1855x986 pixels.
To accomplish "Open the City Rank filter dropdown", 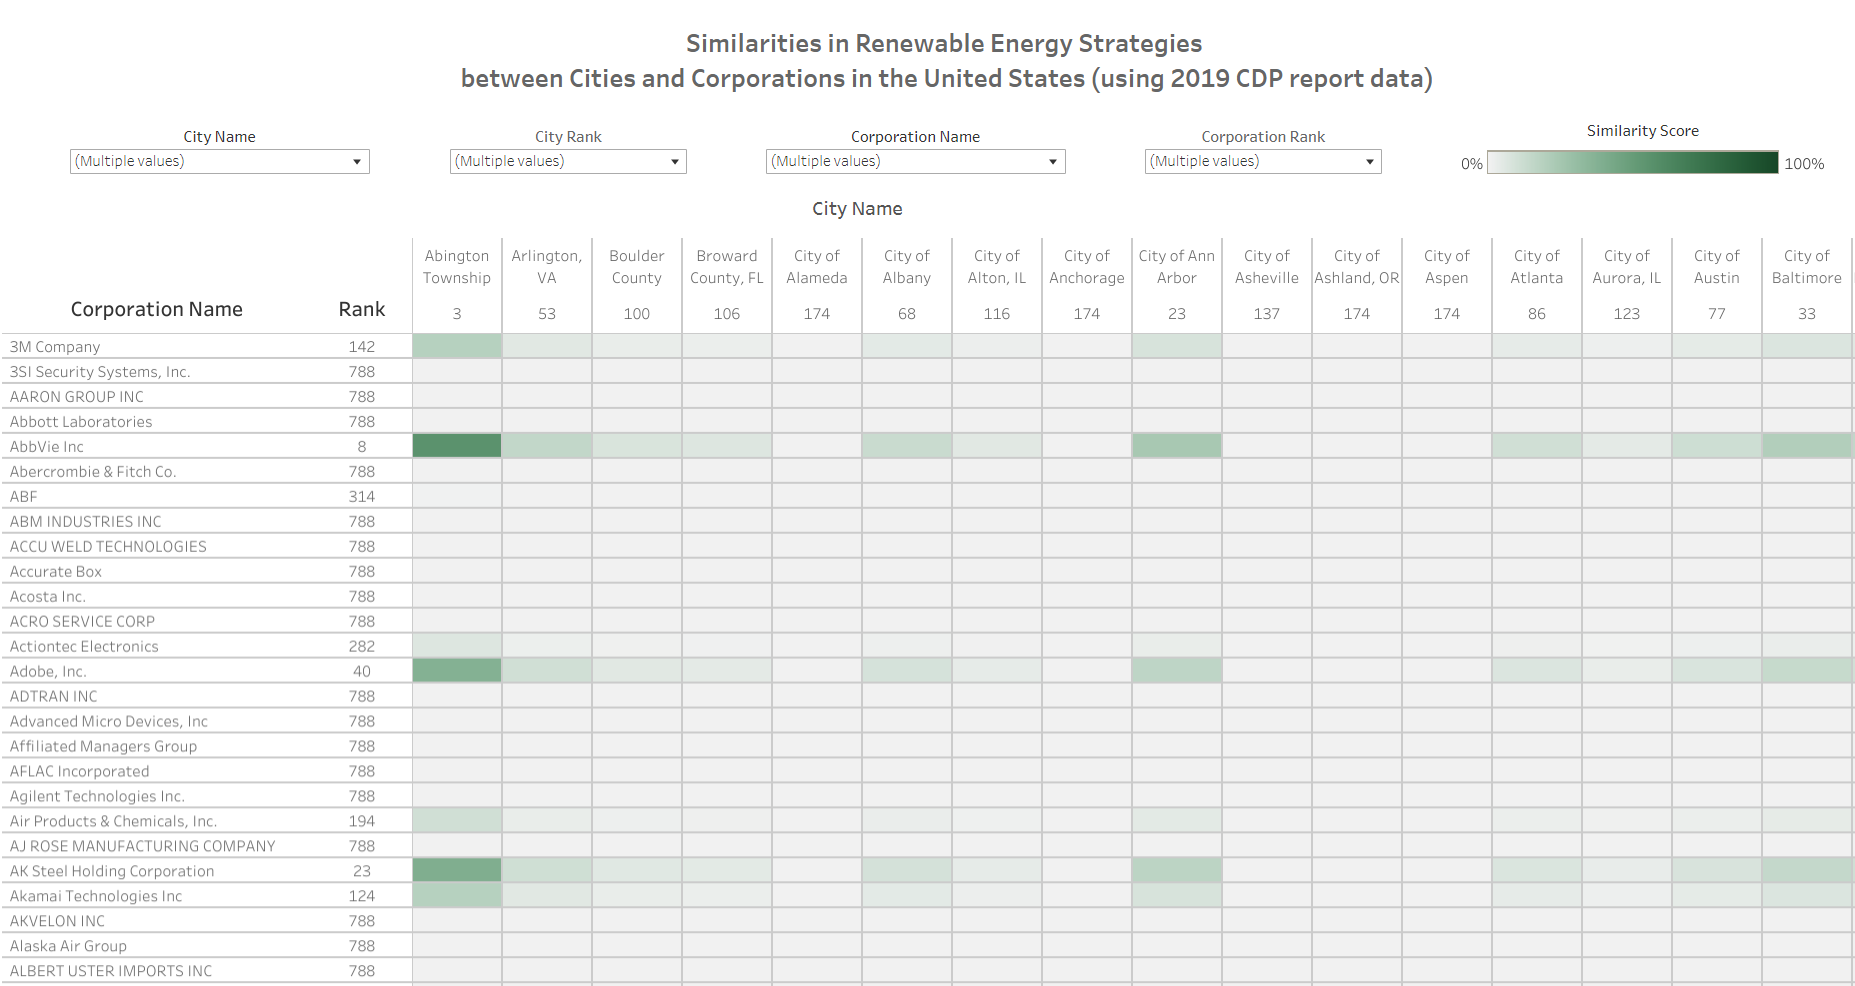I will point(567,161).
